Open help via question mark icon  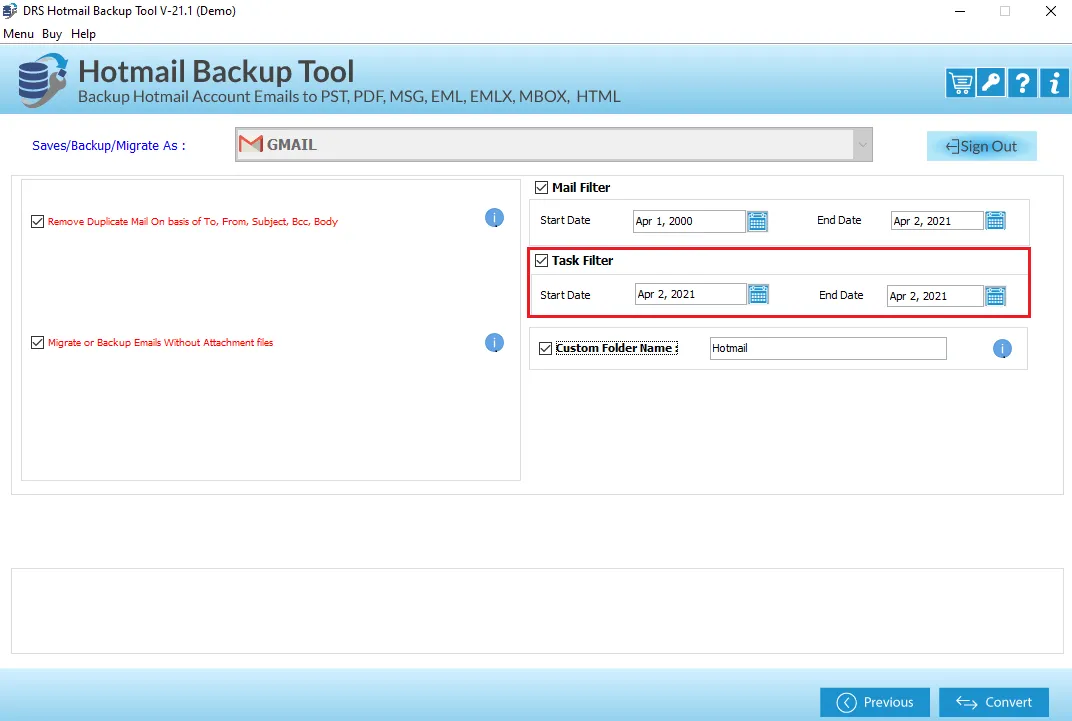coord(1022,83)
